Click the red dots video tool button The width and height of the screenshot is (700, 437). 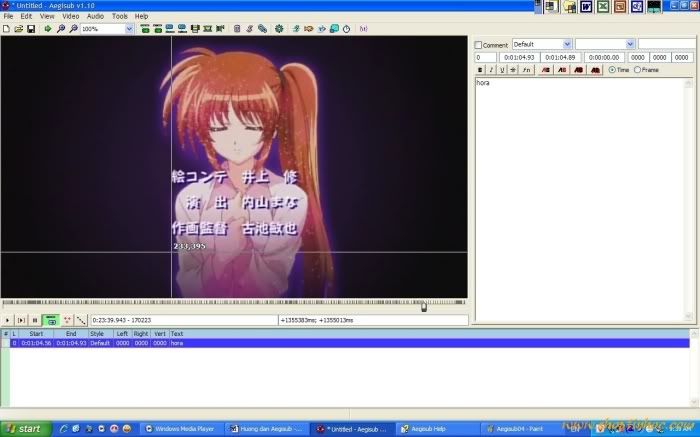click(67, 320)
